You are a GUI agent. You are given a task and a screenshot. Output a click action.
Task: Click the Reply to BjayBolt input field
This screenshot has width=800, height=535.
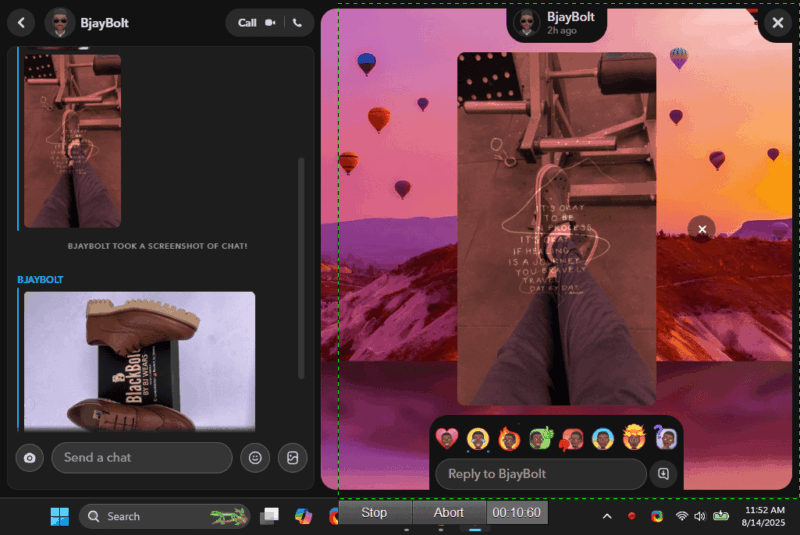[x=541, y=474]
